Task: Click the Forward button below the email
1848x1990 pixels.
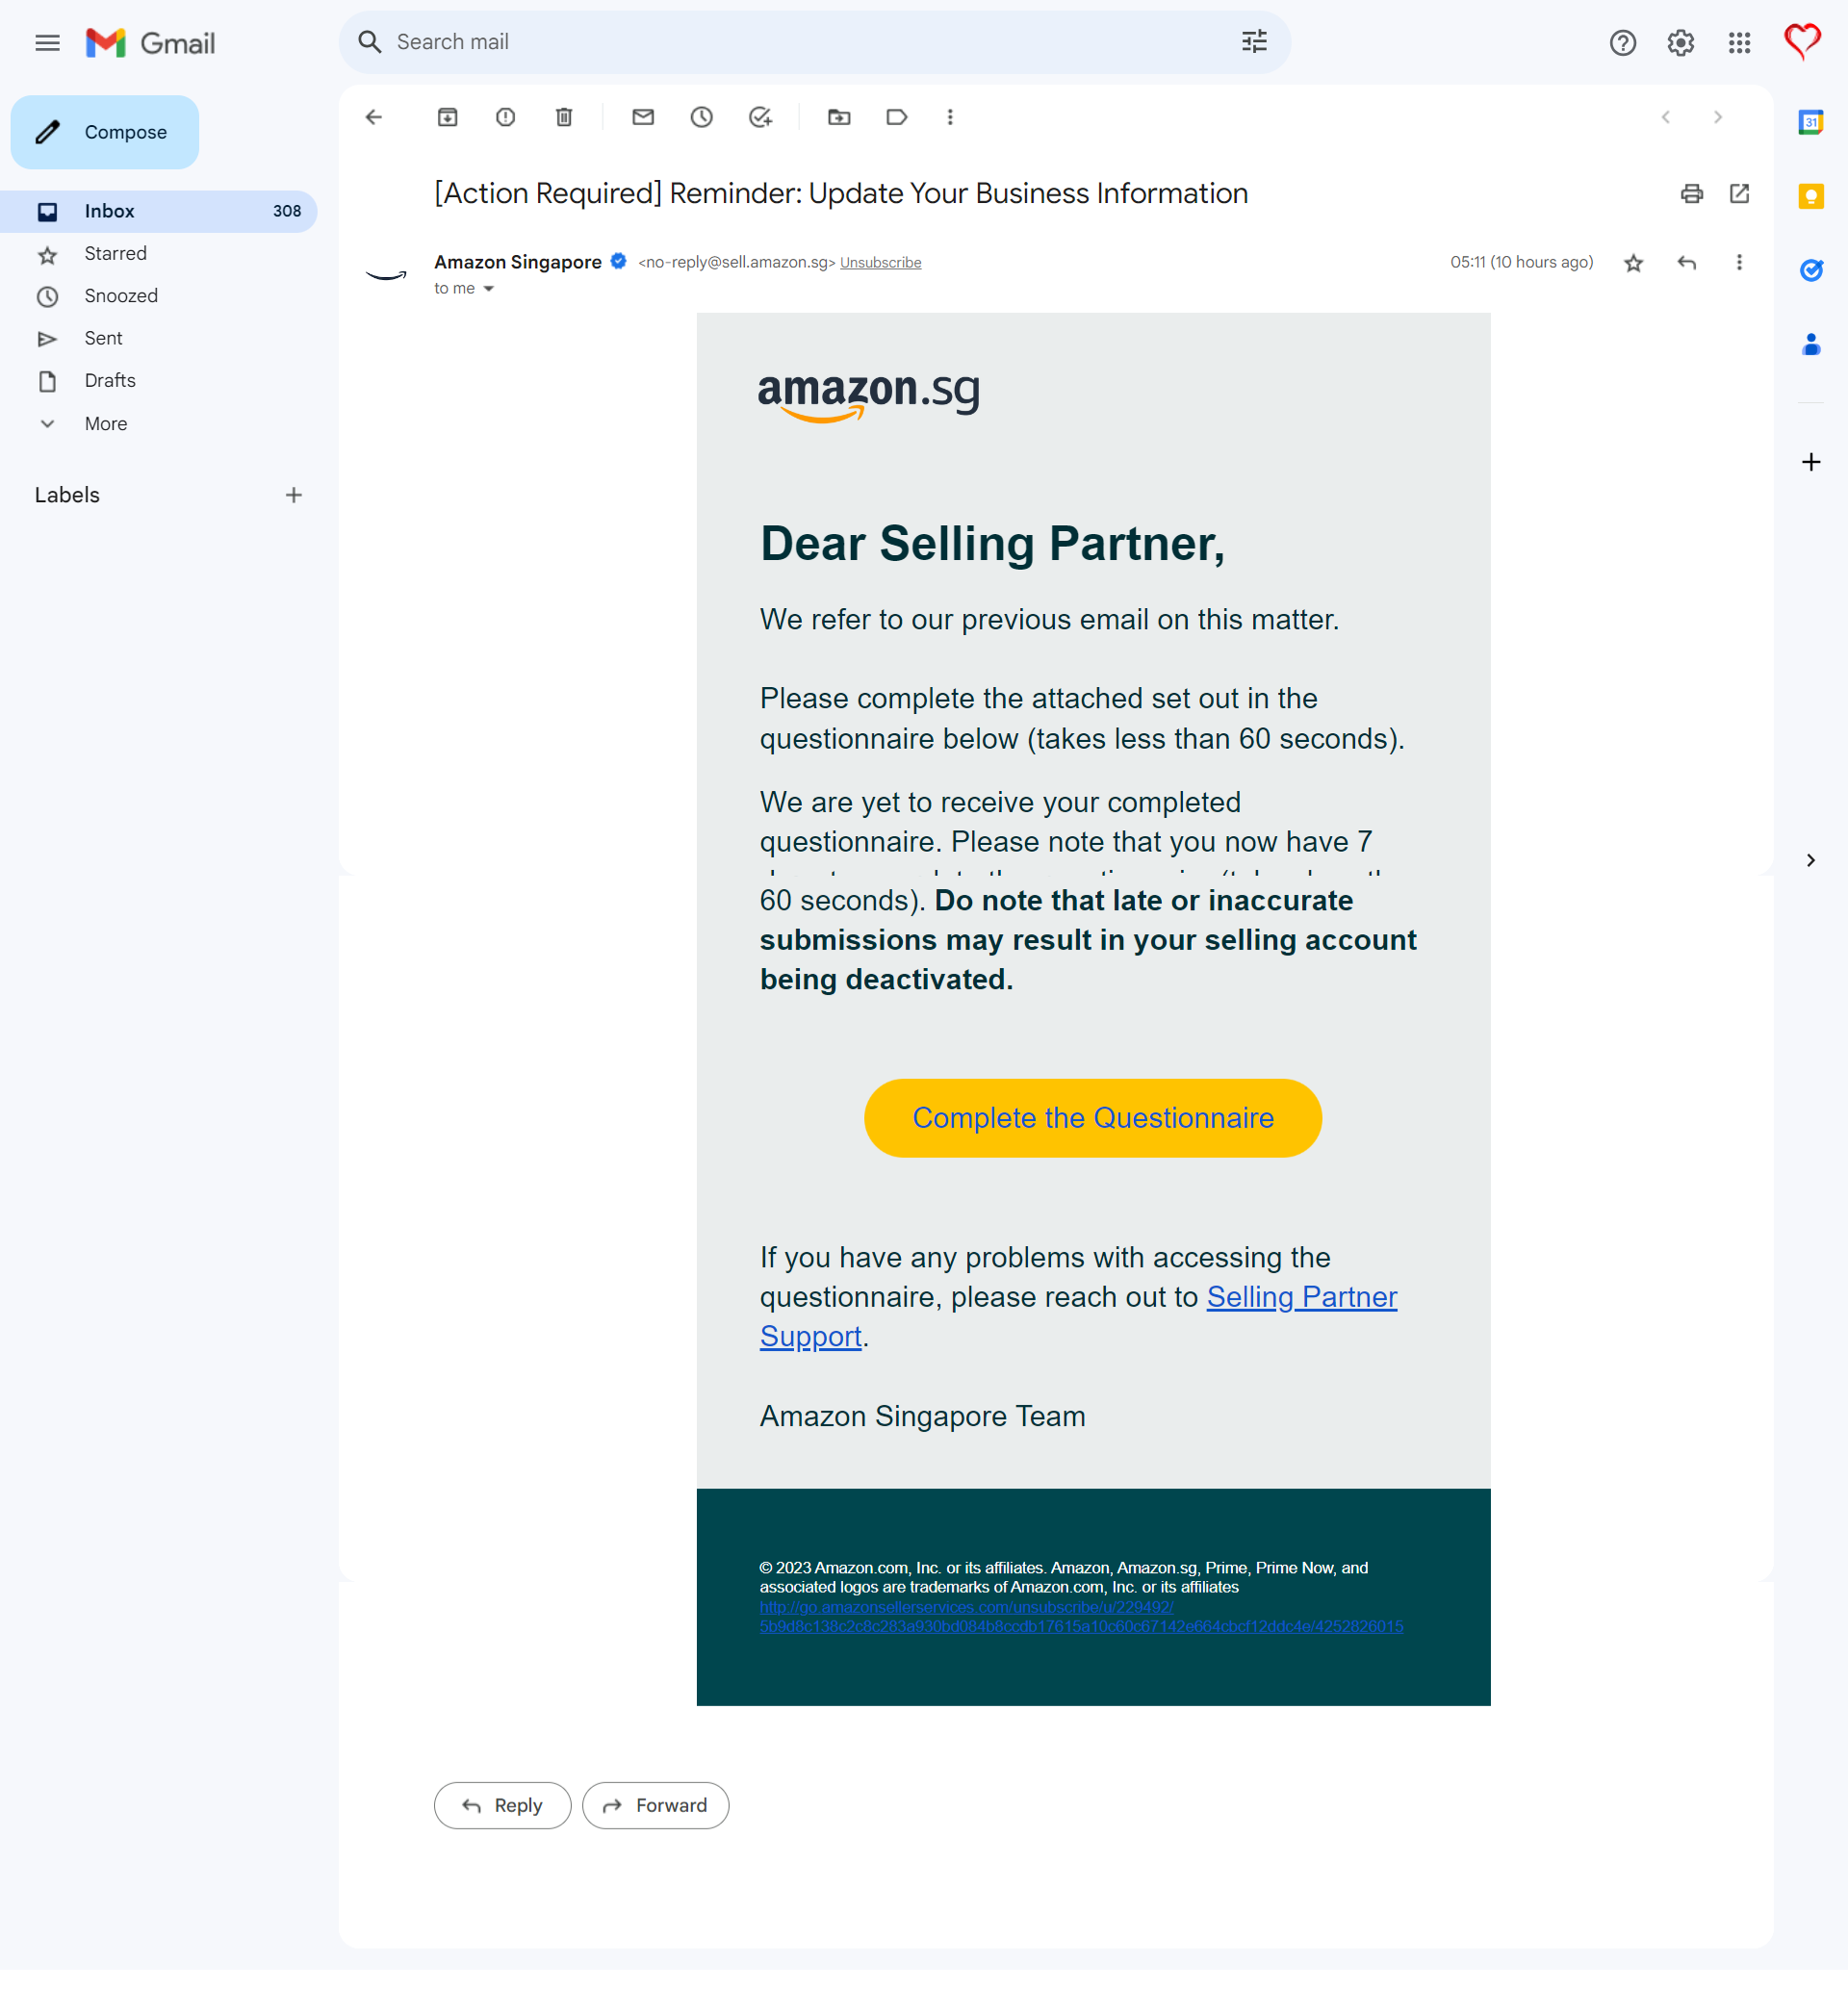Action: pos(655,1805)
